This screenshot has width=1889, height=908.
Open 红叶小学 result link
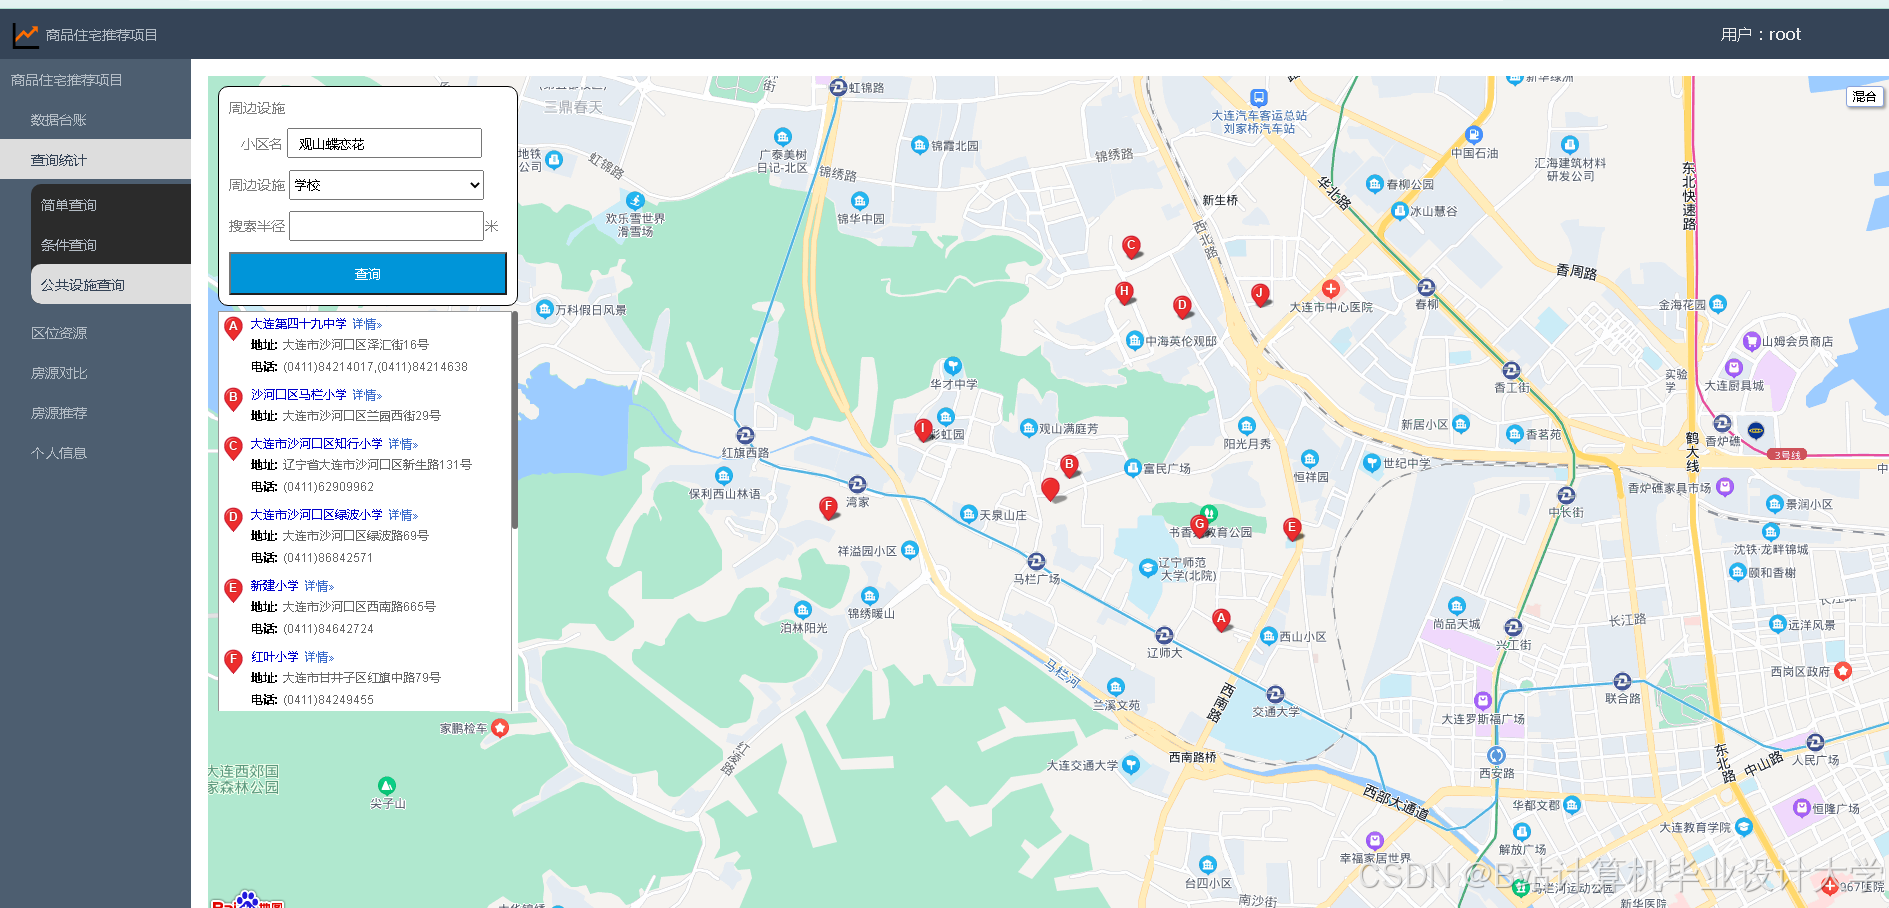tap(274, 657)
